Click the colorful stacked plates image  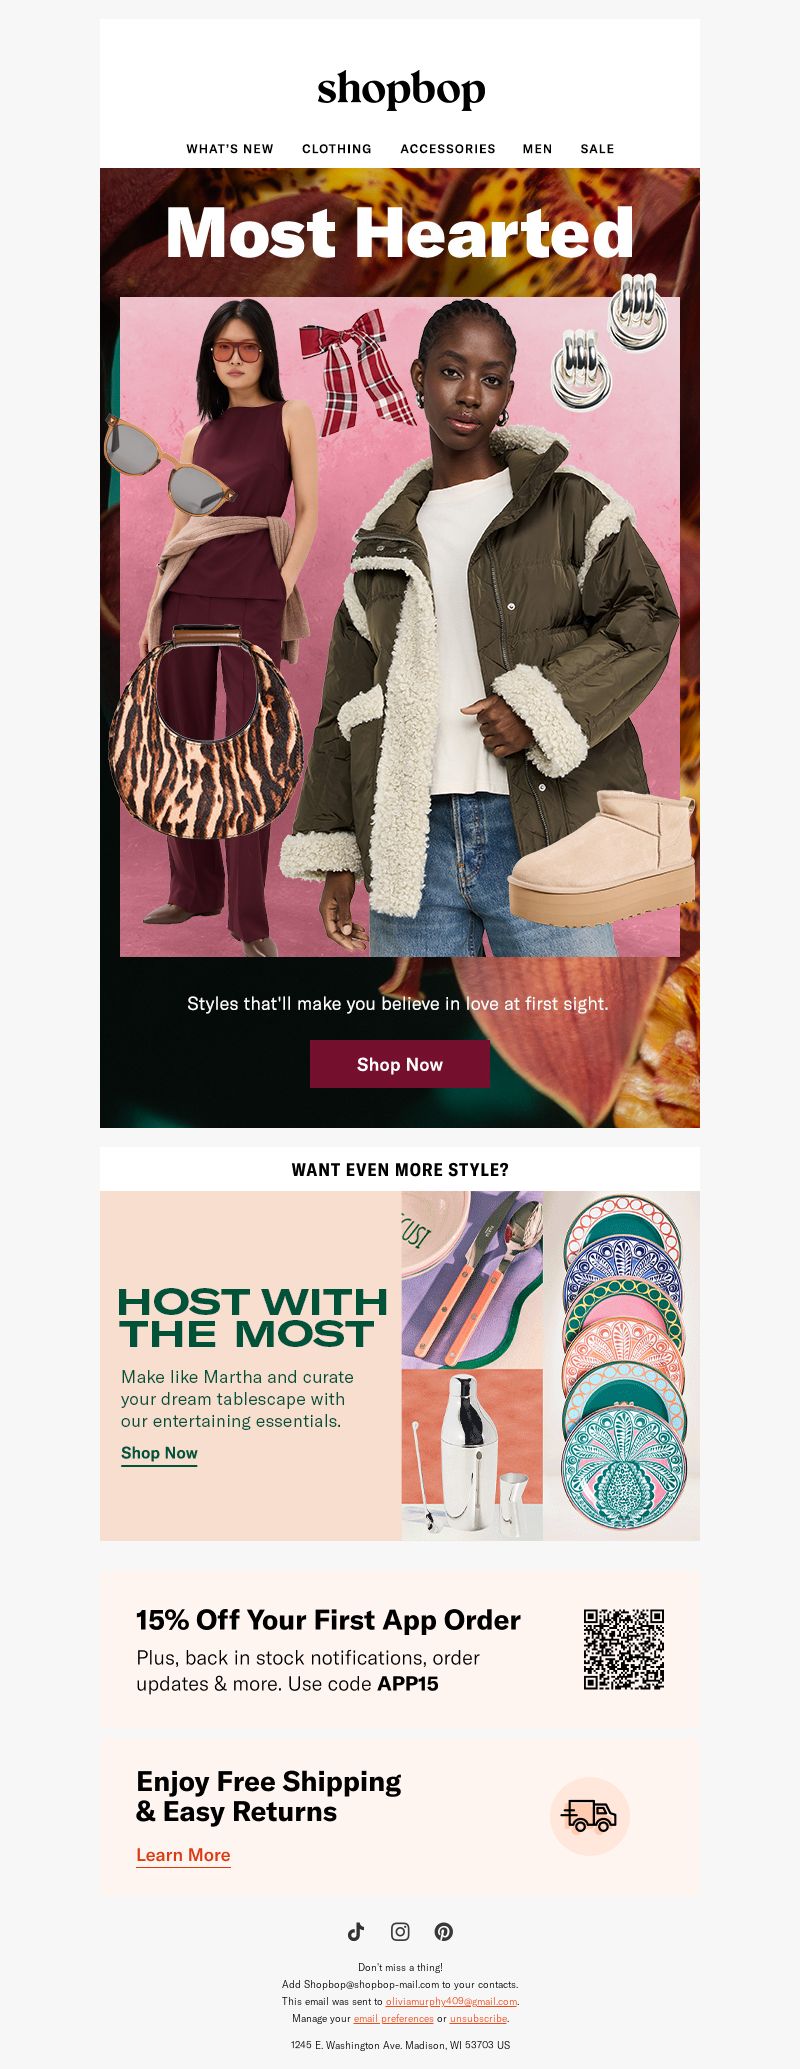[622, 1365]
